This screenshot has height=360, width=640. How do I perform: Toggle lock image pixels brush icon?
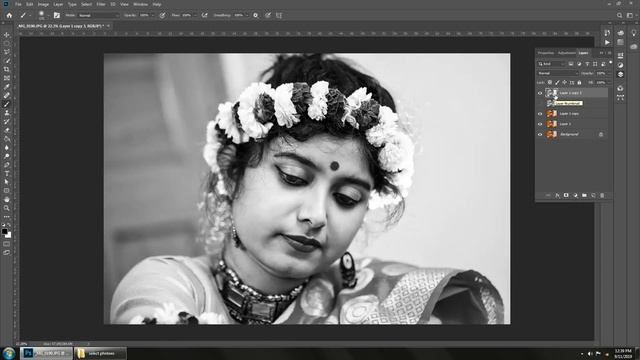(x=557, y=82)
